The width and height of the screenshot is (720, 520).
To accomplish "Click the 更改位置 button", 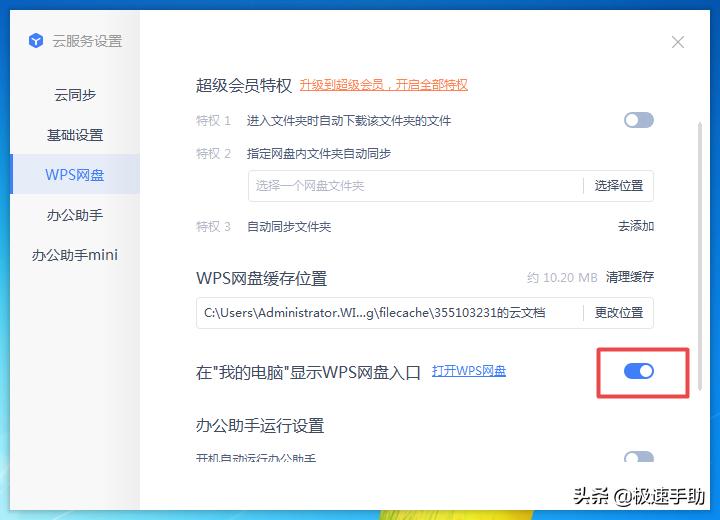I will pos(619,313).
